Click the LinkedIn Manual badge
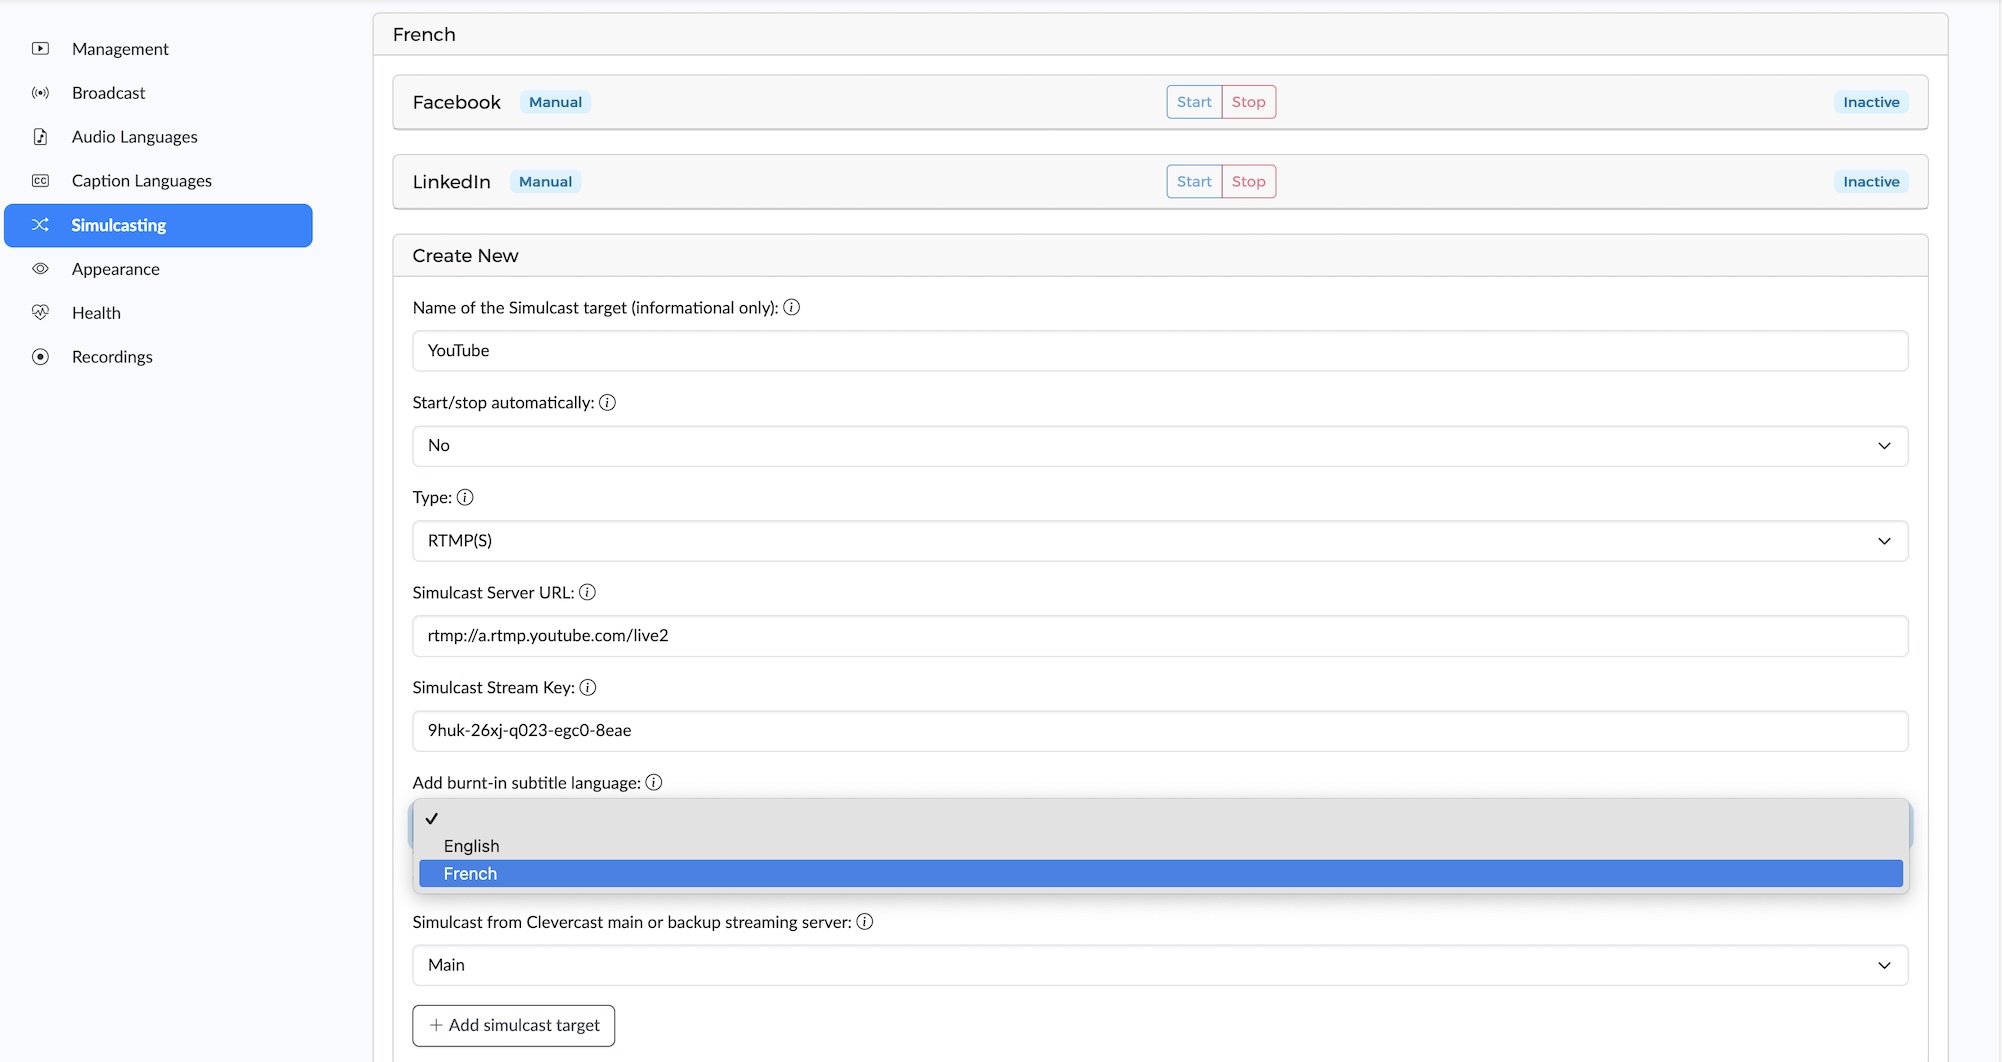2002x1062 pixels. (x=545, y=182)
